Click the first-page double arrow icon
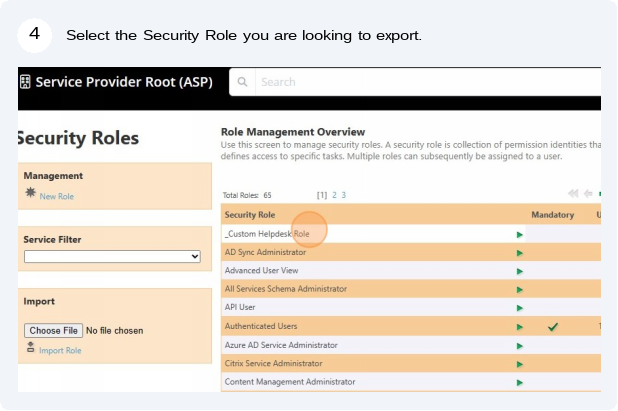 tap(573, 193)
